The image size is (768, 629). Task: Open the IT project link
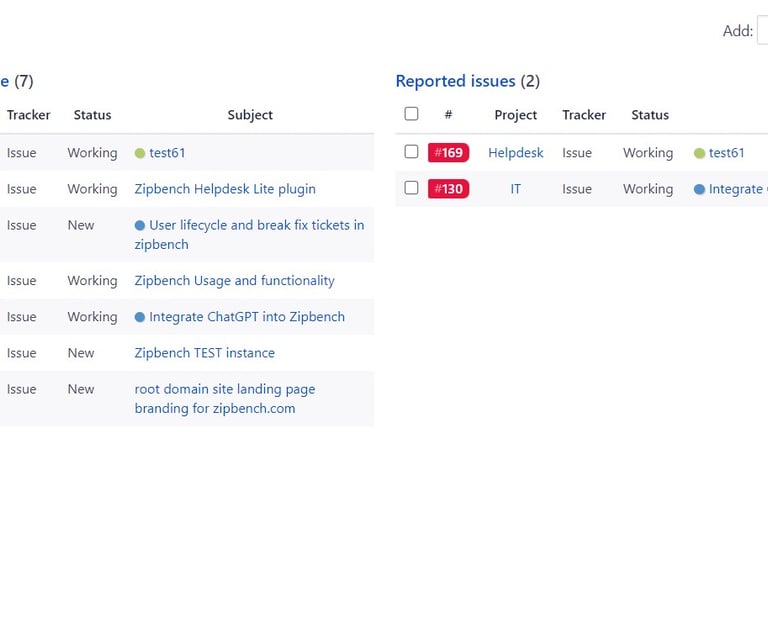tap(516, 189)
